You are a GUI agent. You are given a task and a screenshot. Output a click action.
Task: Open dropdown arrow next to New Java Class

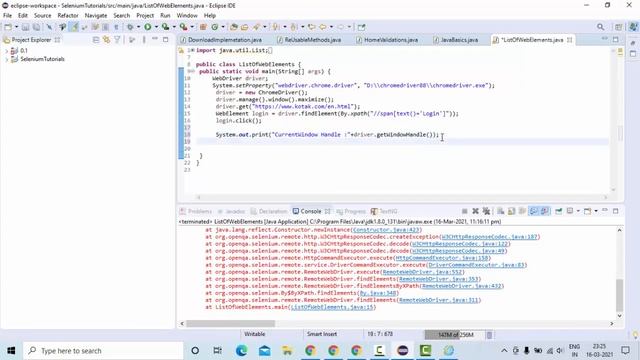223,27
